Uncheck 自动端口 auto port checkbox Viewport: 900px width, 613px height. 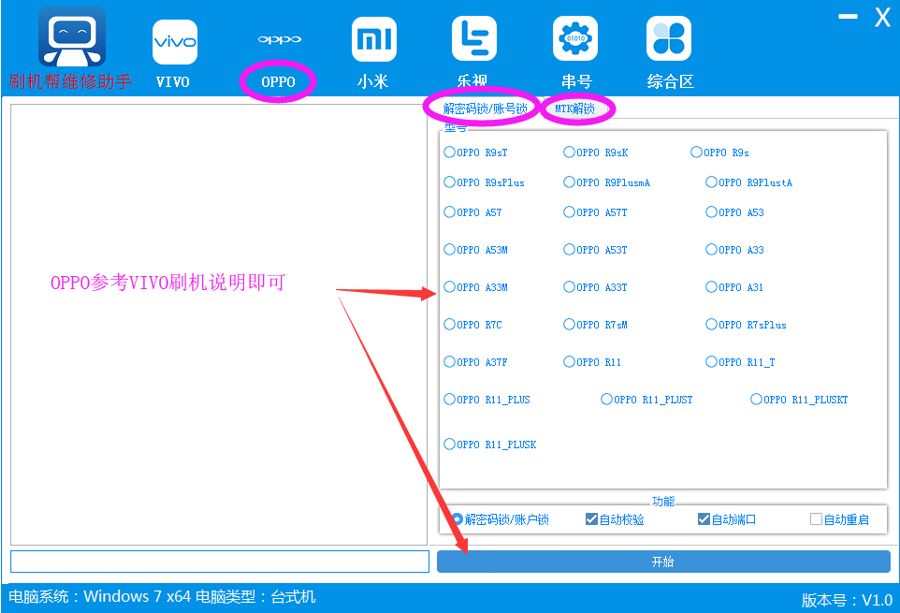[x=727, y=519]
